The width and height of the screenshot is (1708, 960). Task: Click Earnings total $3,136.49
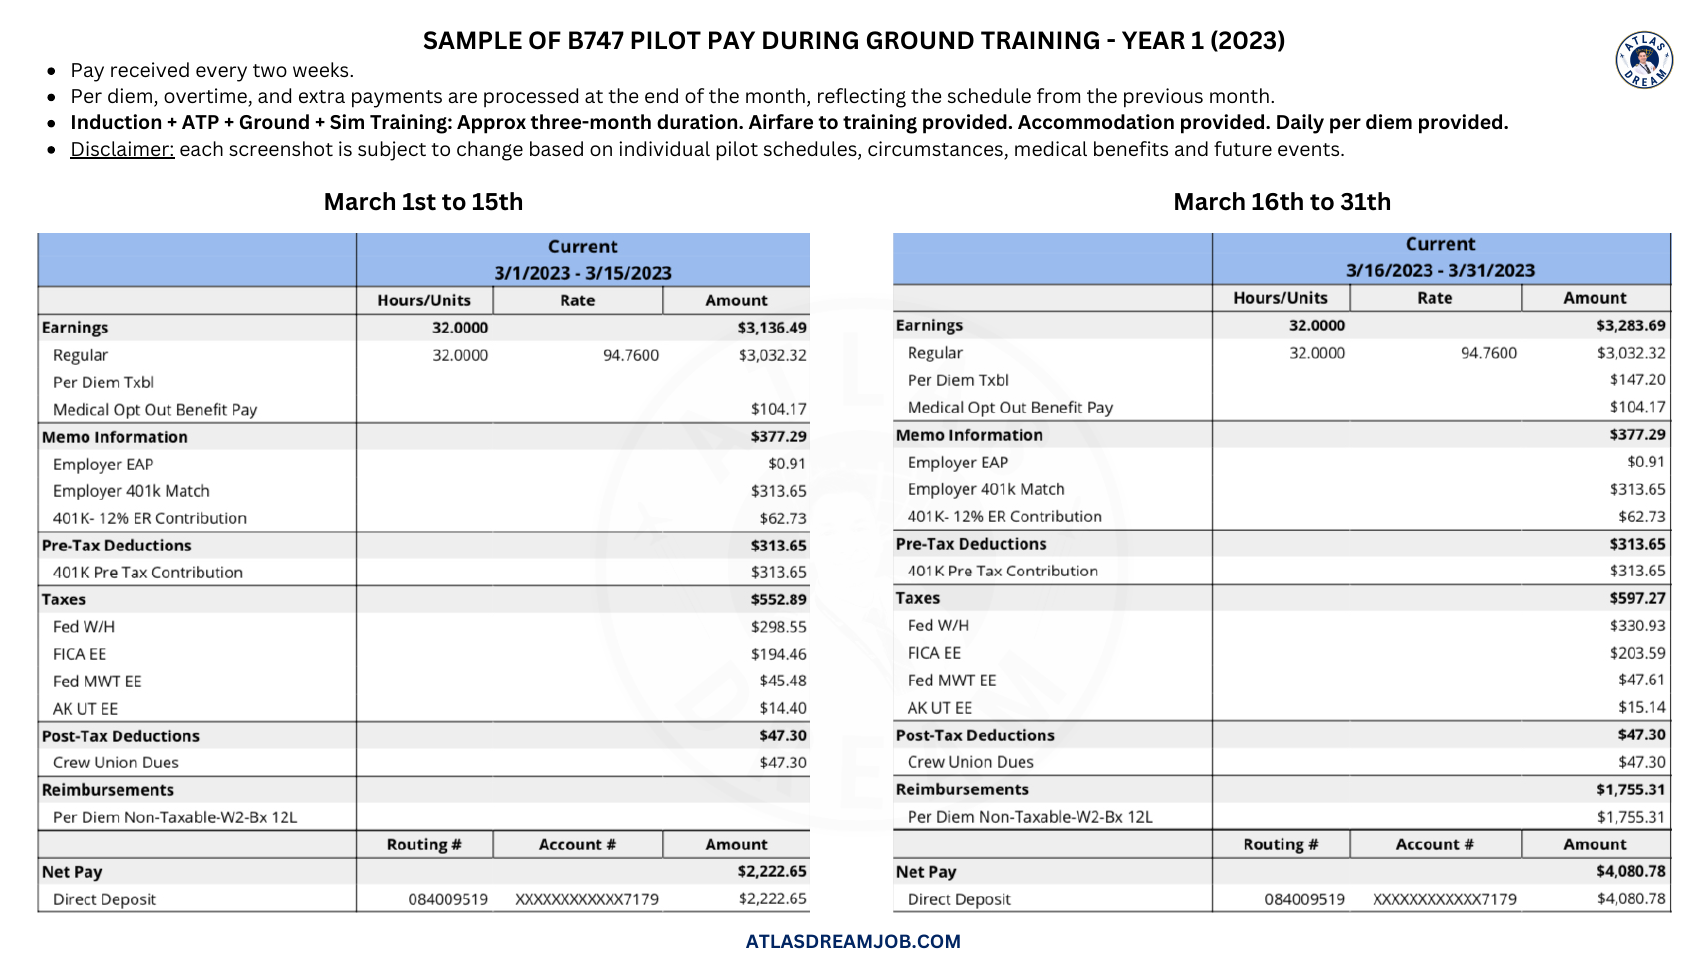pos(772,327)
